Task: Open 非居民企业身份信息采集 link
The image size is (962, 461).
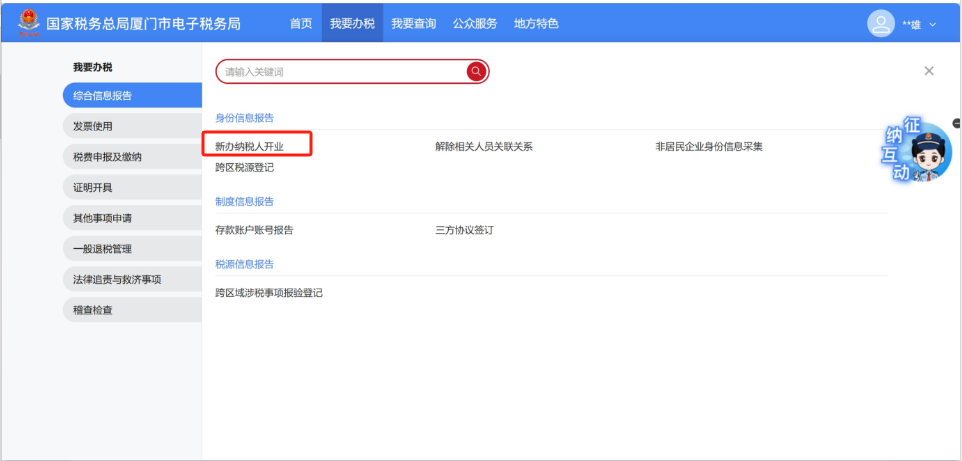Action: click(x=709, y=147)
